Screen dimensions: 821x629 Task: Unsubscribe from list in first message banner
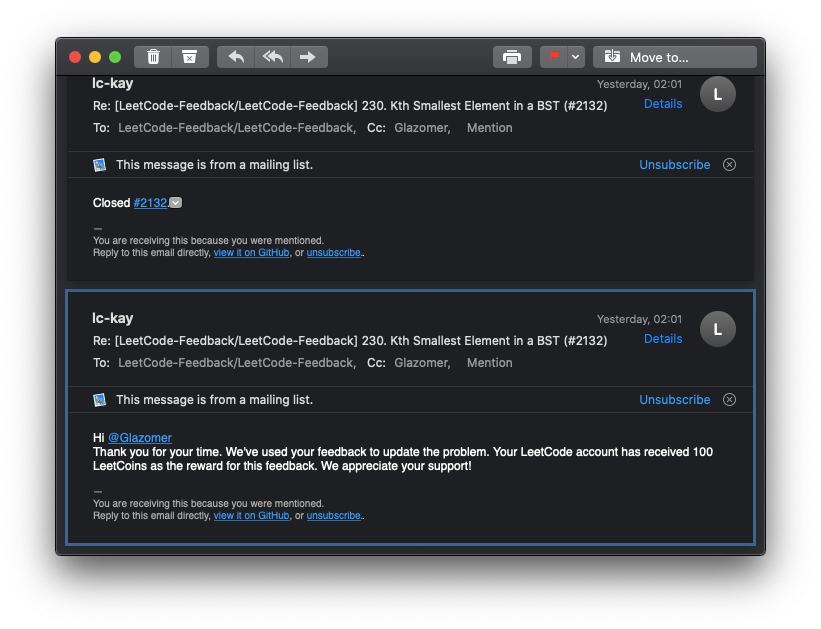pos(674,164)
